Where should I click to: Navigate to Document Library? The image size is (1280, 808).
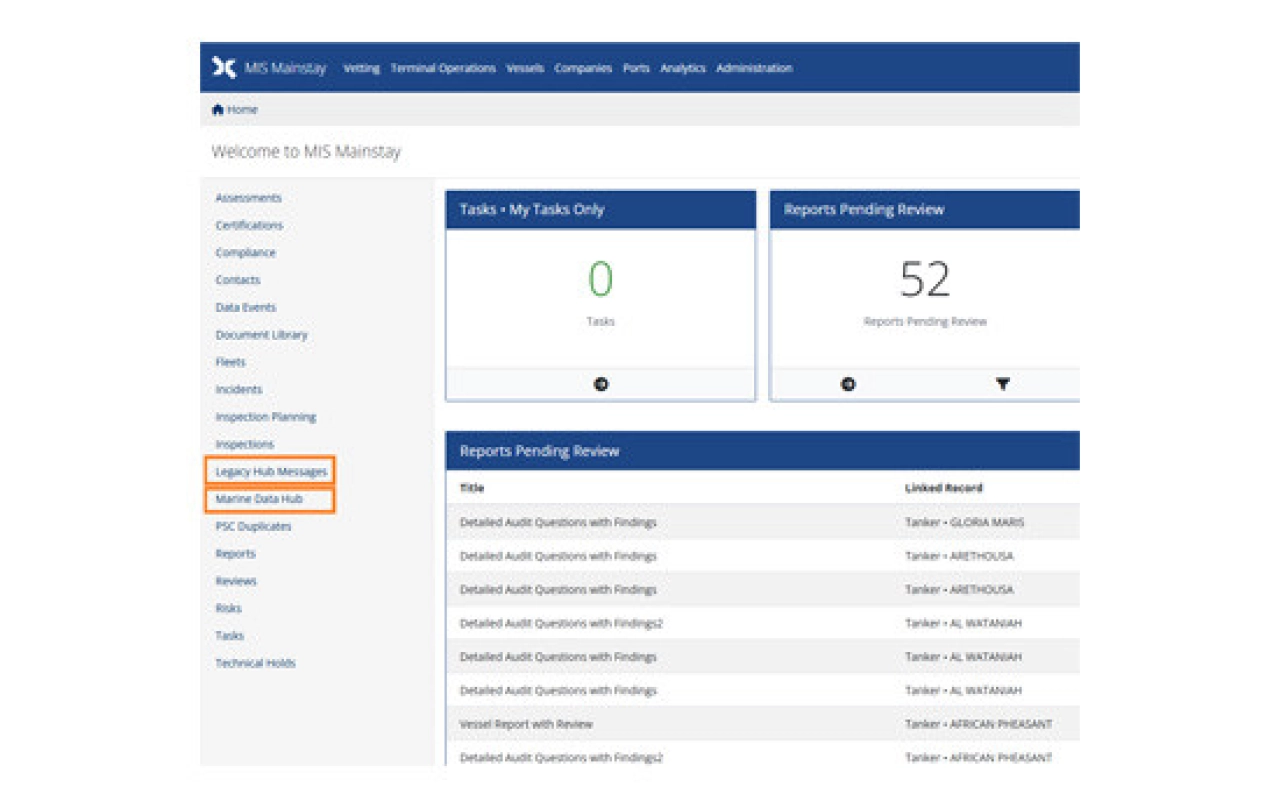(261, 335)
